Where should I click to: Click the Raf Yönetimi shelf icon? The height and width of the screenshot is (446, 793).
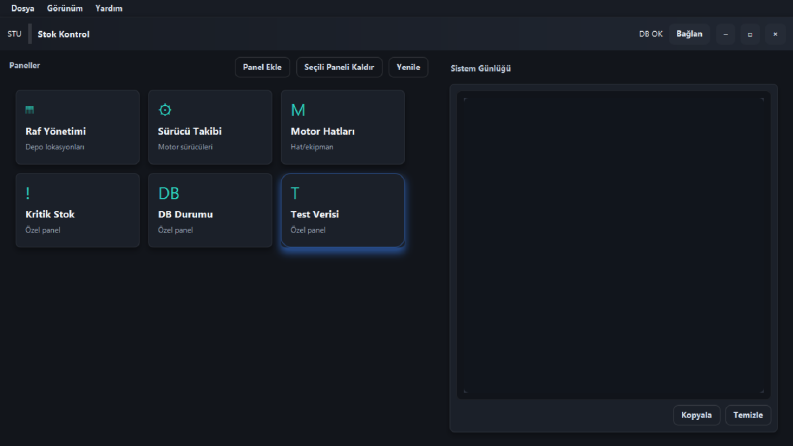pyautogui.click(x=30, y=110)
